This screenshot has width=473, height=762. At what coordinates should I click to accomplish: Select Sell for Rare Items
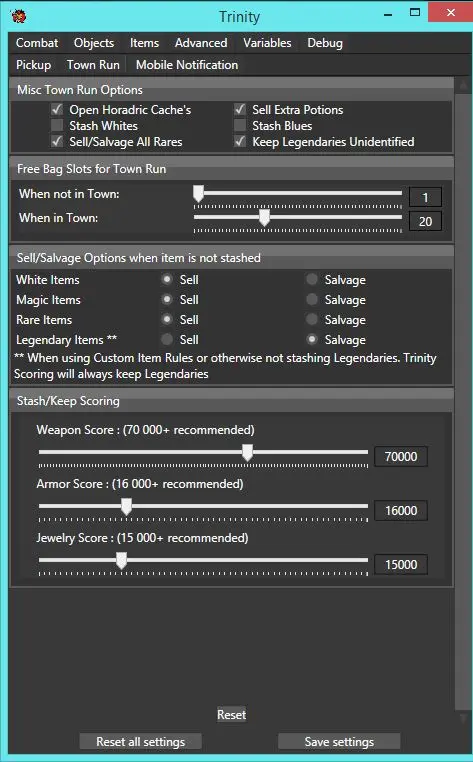pyautogui.click(x=167, y=319)
